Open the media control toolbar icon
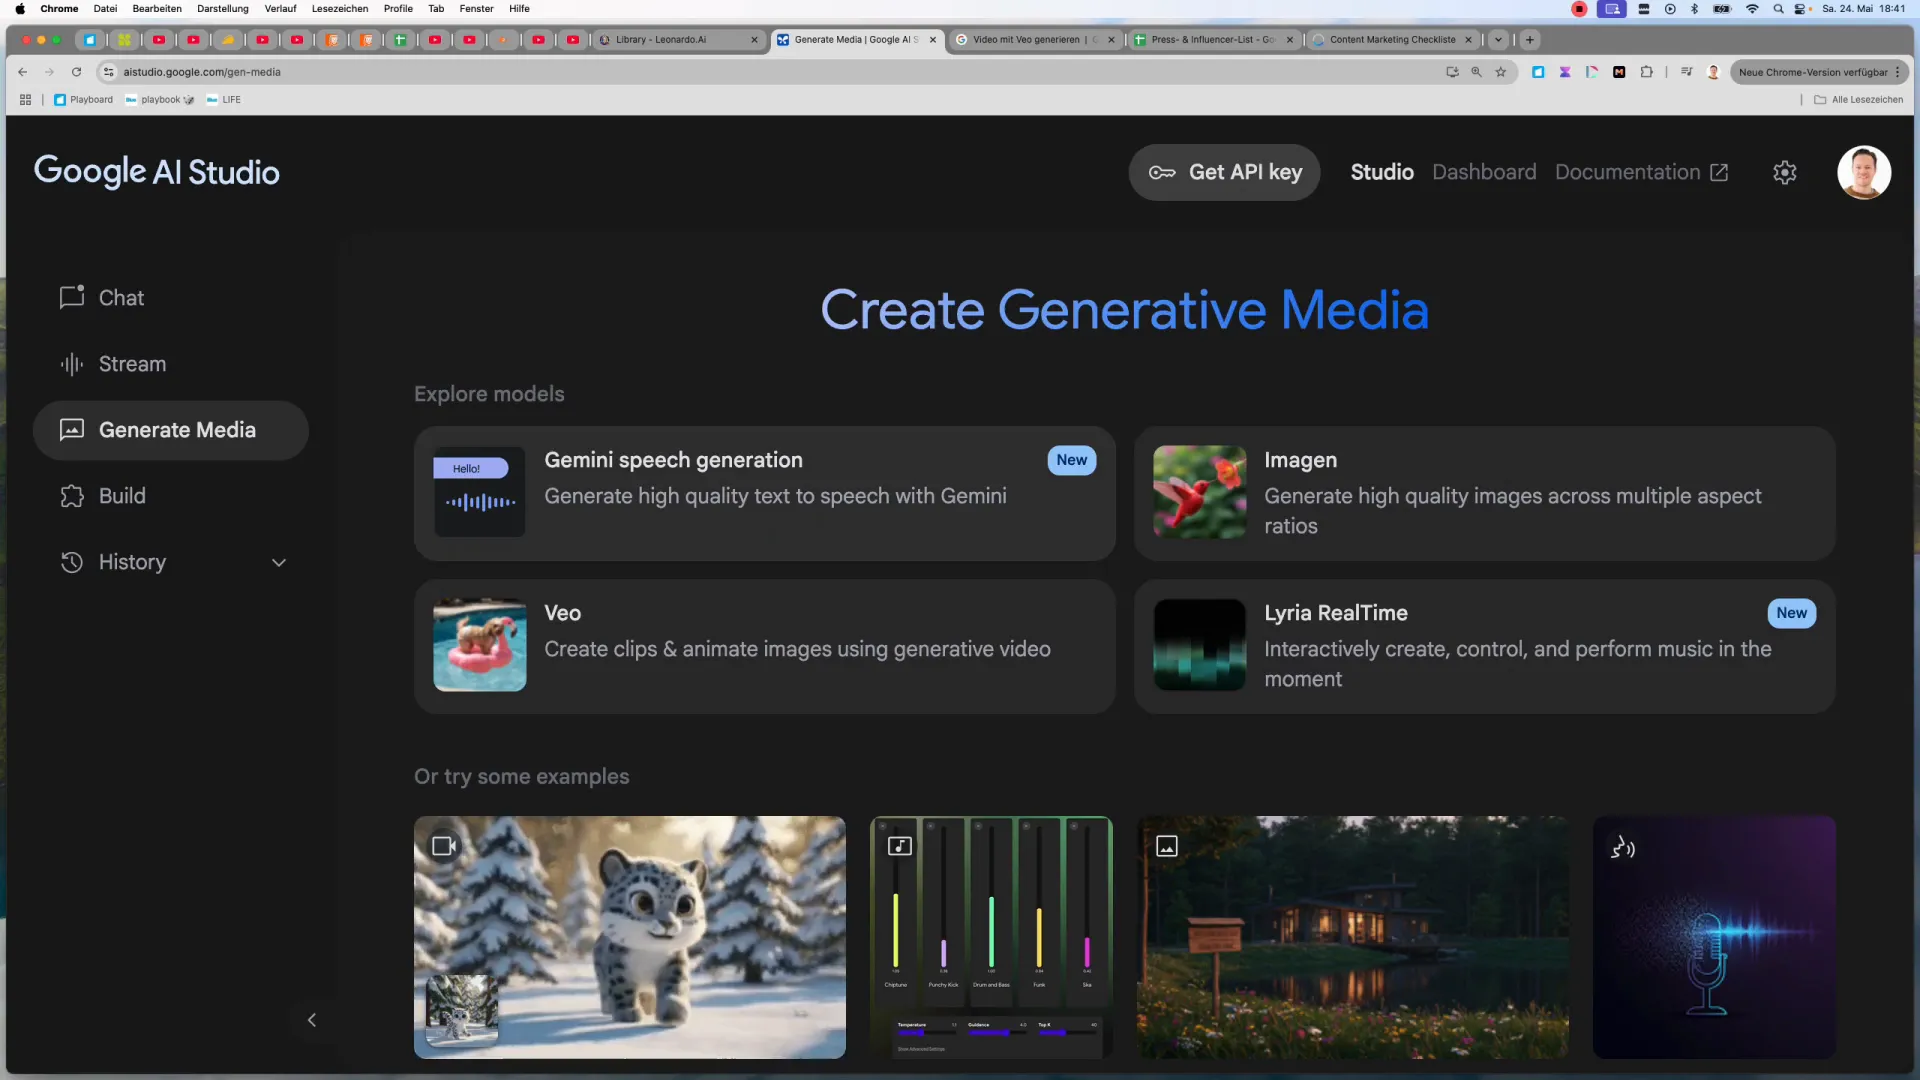The height and width of the screenshot is (1080, 1920). coord(1686,72)
